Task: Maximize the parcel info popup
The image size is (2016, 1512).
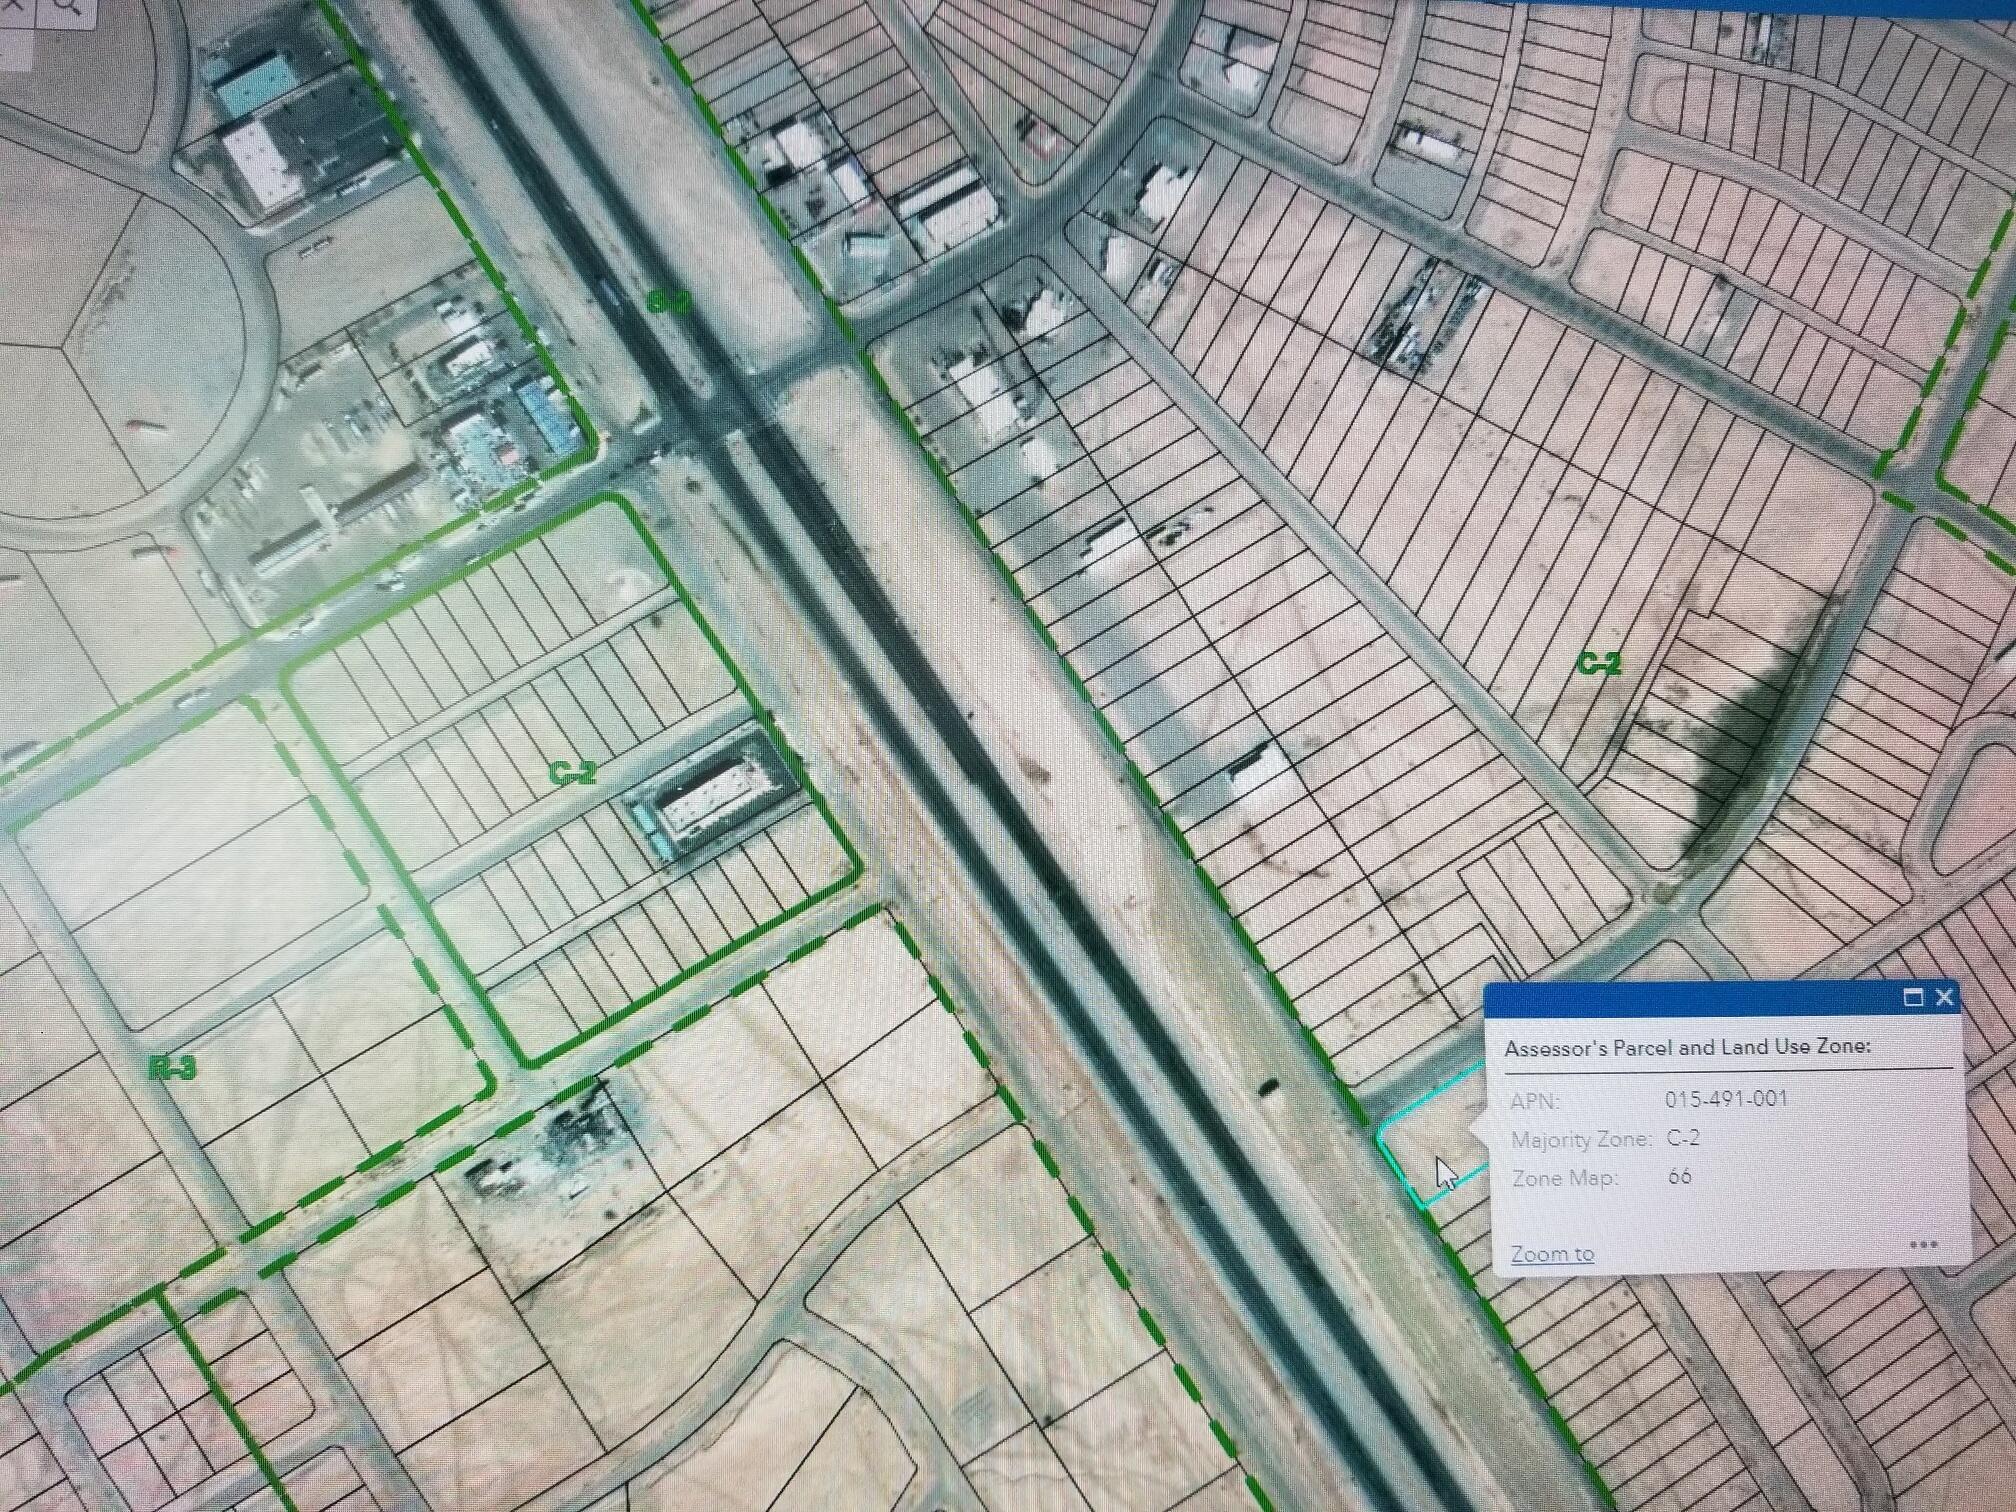Action: (x=1913, y=997)
